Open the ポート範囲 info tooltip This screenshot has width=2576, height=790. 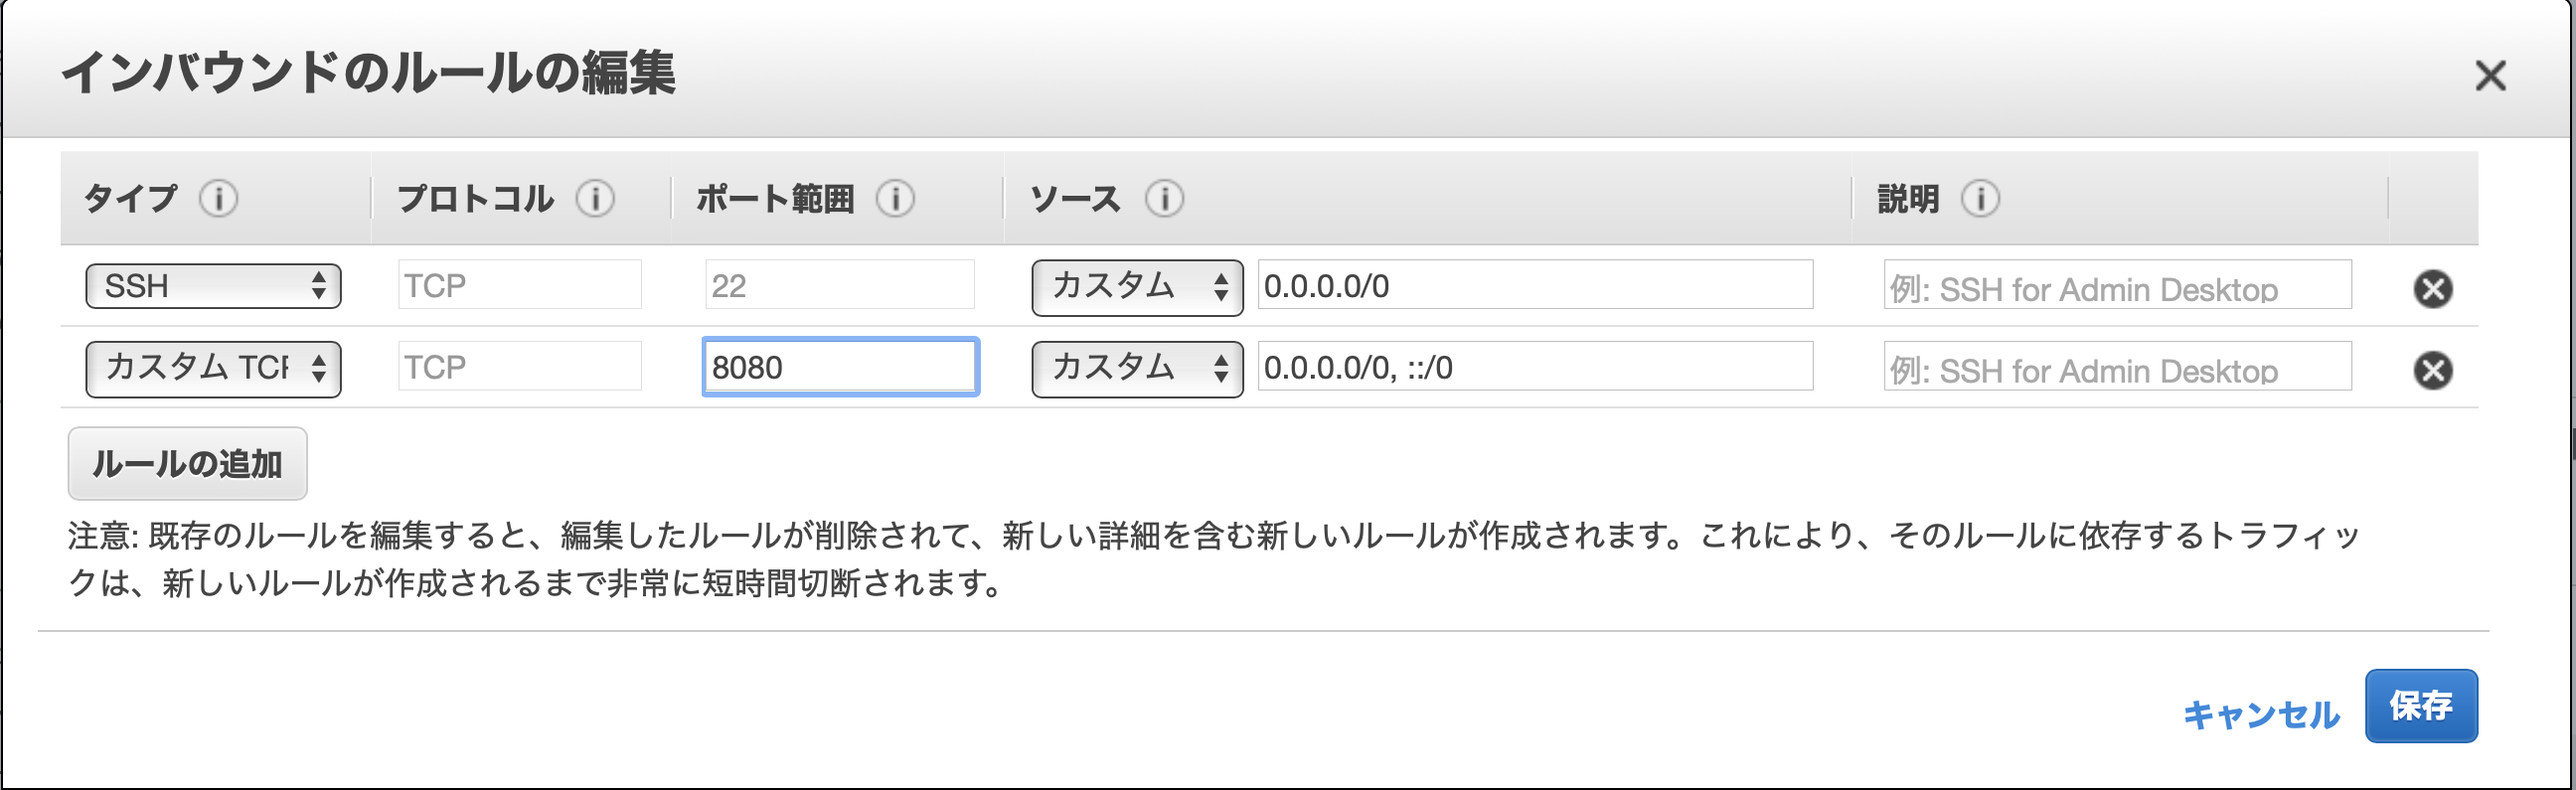897,198
